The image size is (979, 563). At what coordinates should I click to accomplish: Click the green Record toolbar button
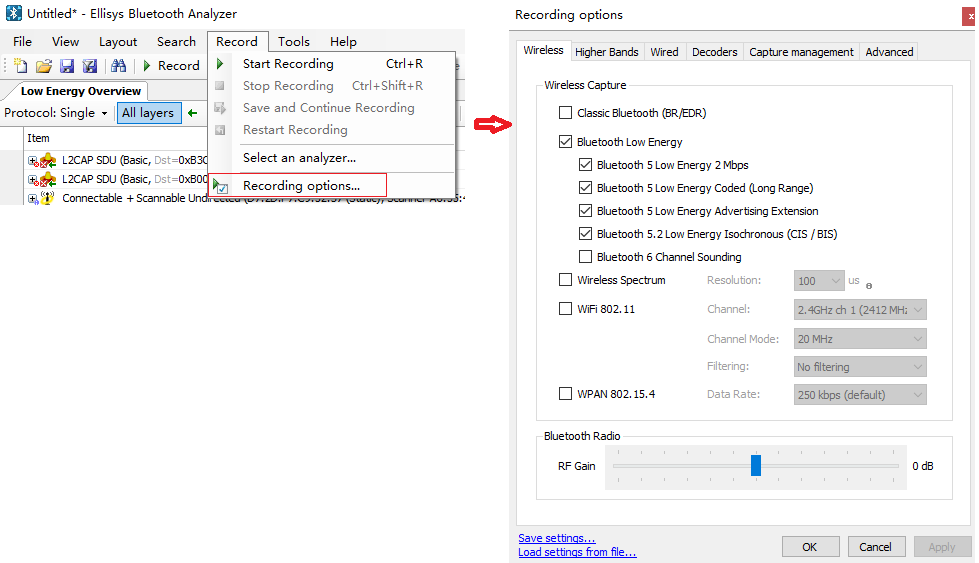pos(171,66)
